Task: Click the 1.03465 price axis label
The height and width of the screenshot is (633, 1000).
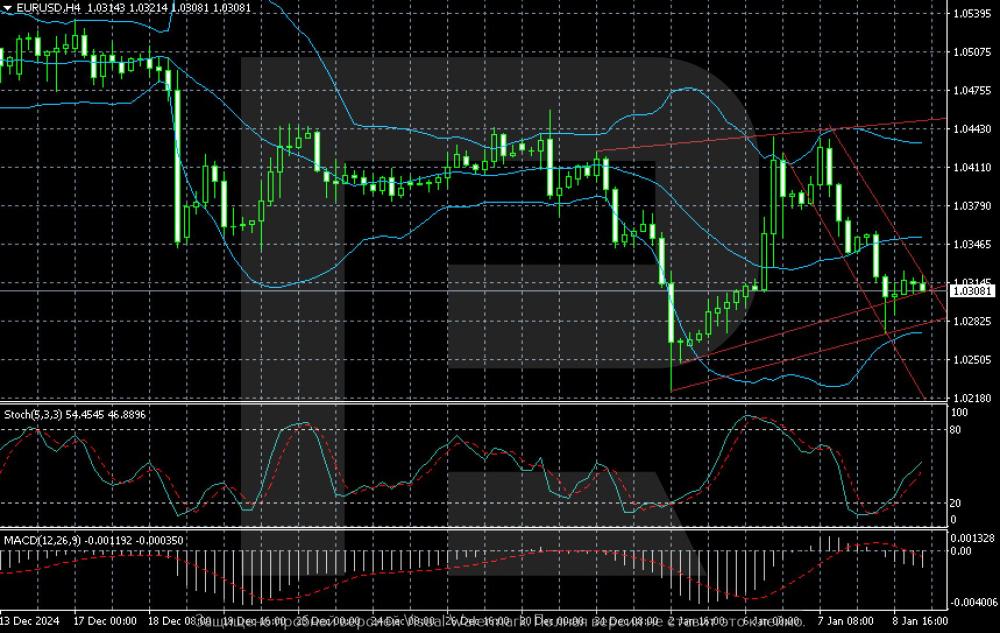Action: pyautogui.click(x=973, y=244)
